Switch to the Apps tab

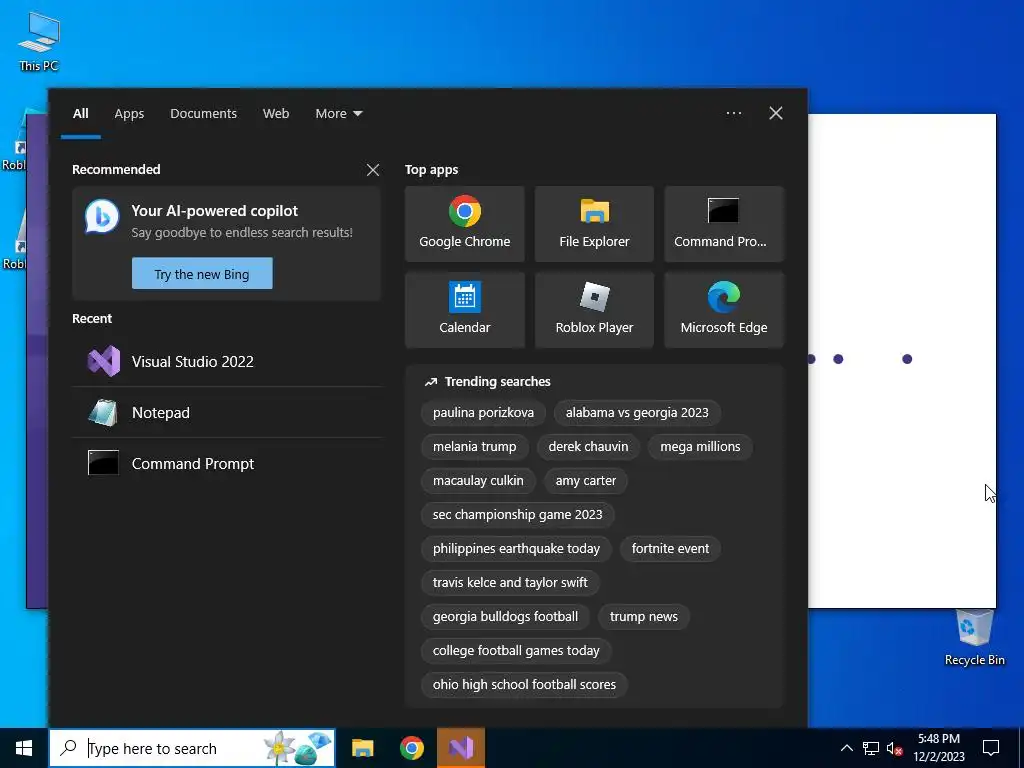pos(129,114)
